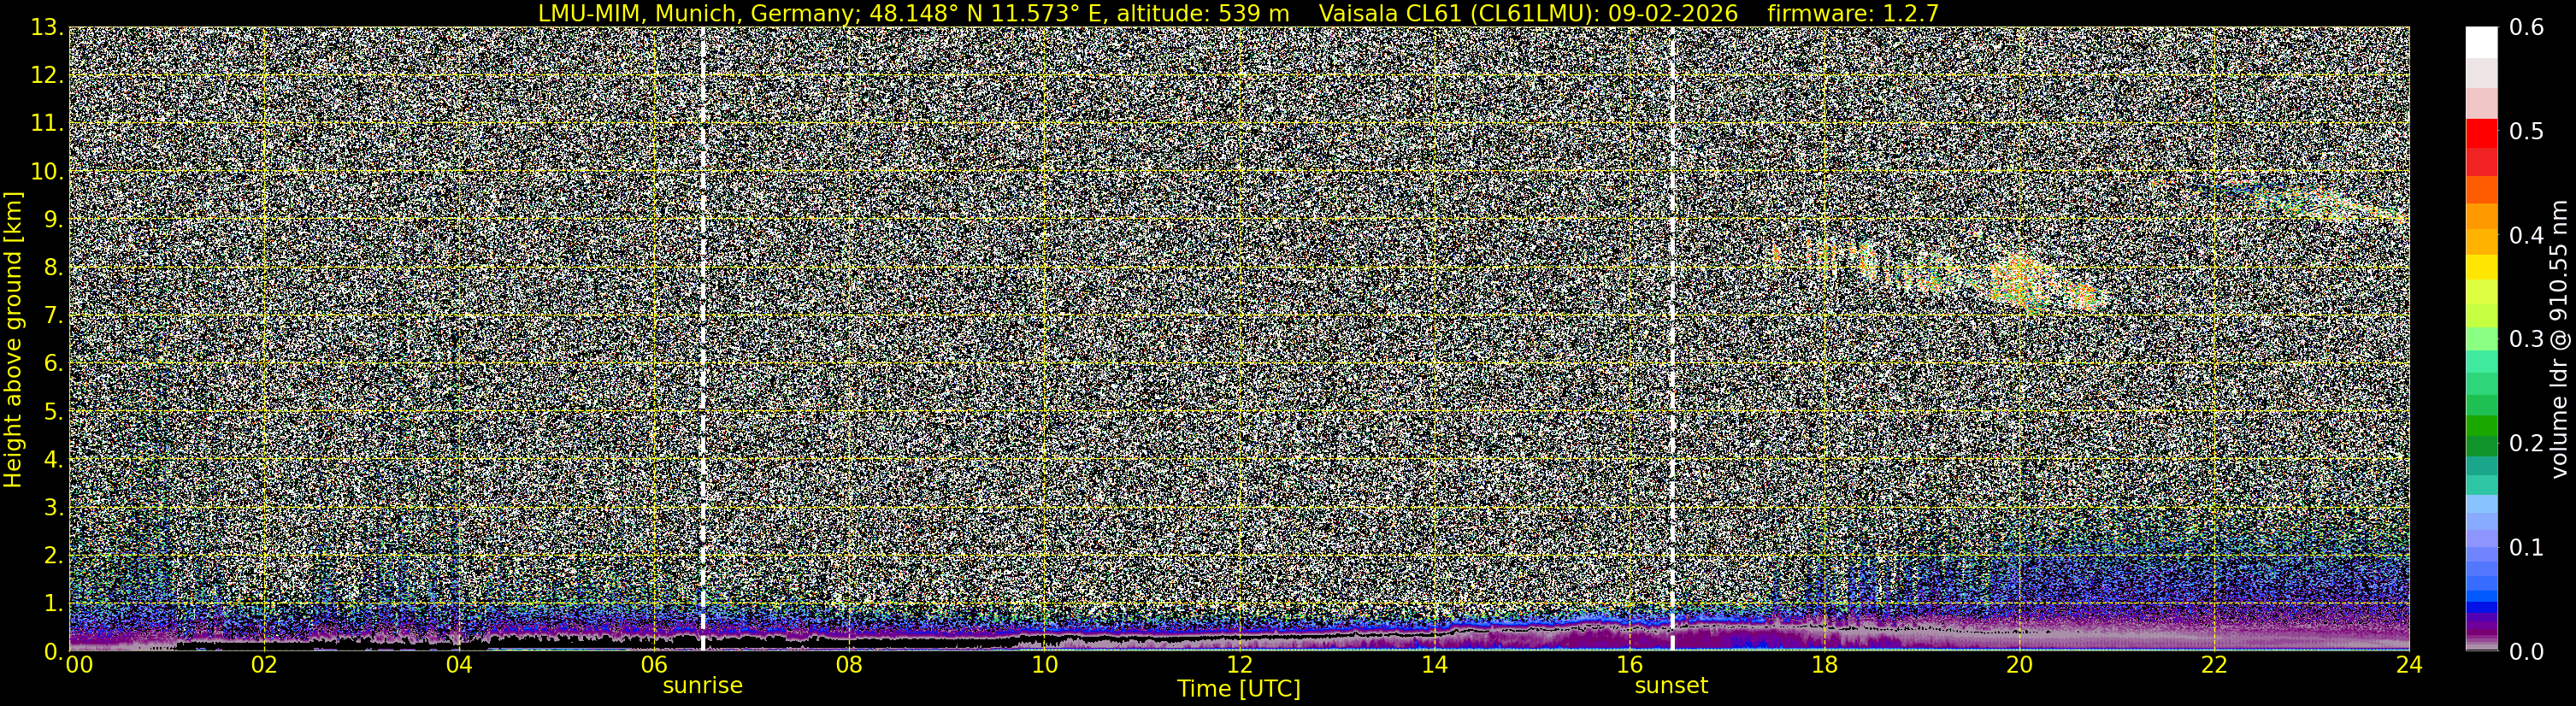The width and height of the screenshot is (2576, 706).
Task: Click the 'volume ldr @ 910.55 nm' colorbar label
Action: point(2558,339)
